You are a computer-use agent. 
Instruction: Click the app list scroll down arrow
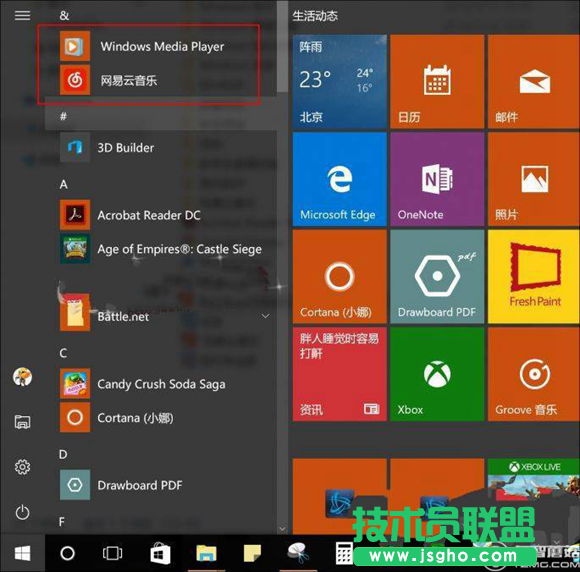[282, 528]
